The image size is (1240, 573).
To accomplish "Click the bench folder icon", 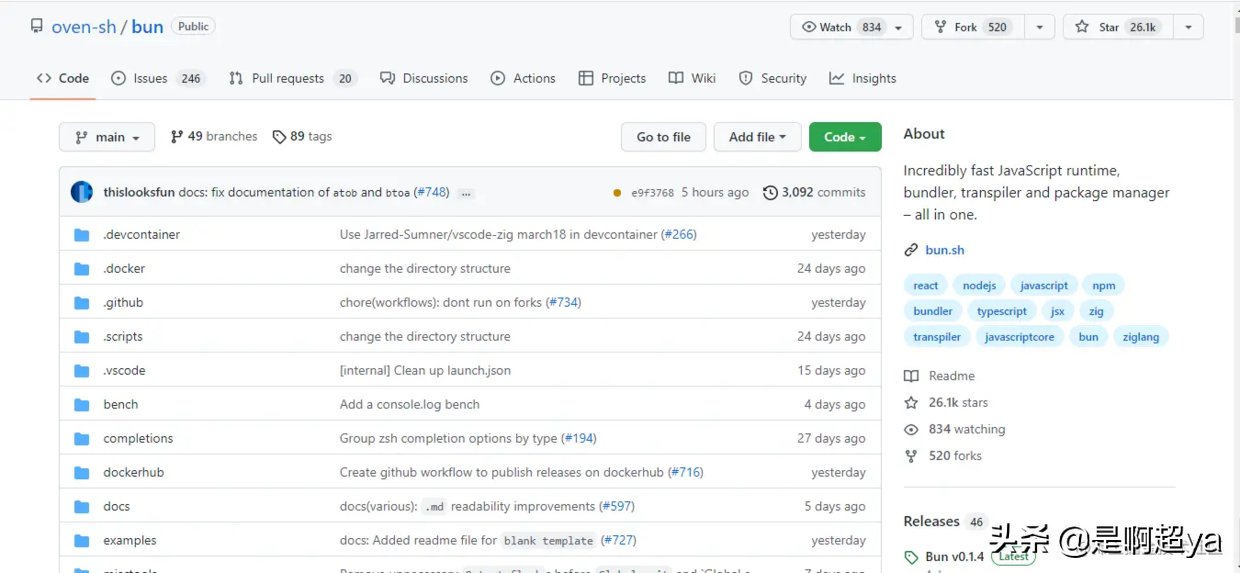I will tap(82, 405).
